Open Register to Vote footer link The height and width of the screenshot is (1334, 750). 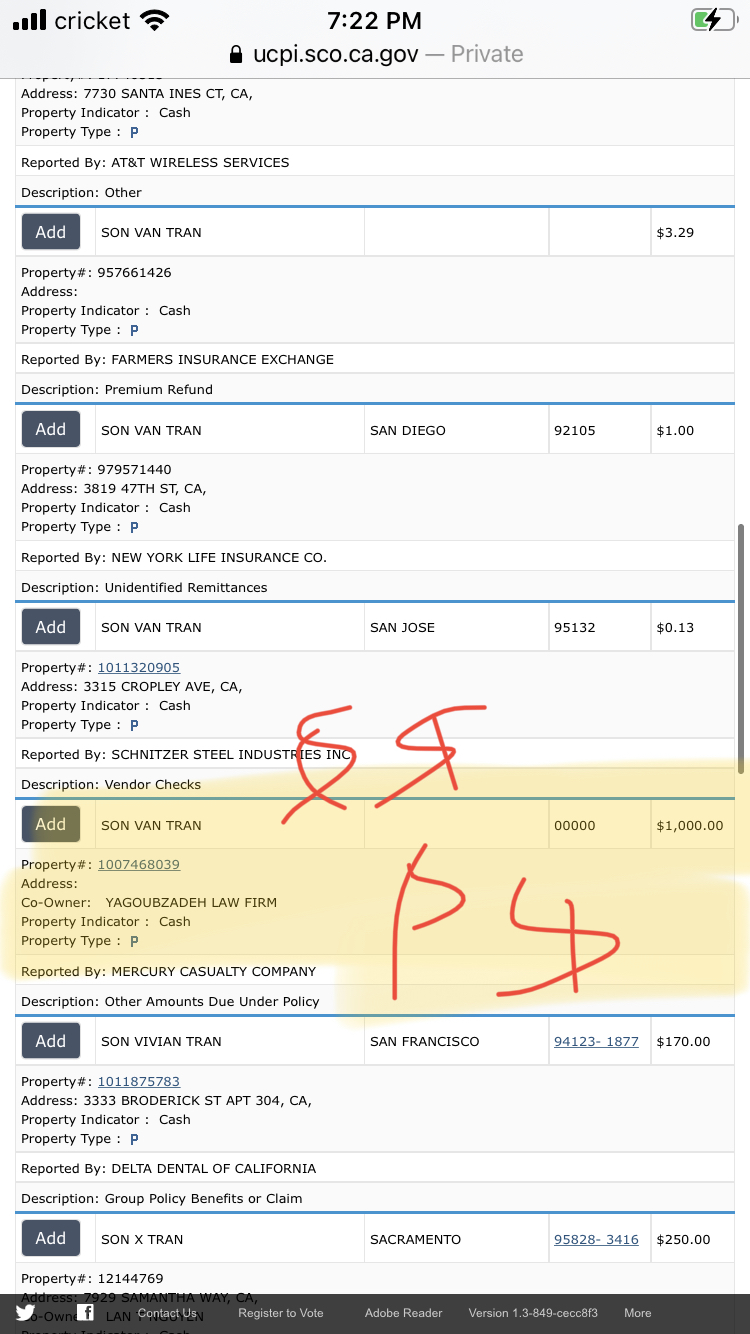pyautogui.click(x=281, y=1313)
